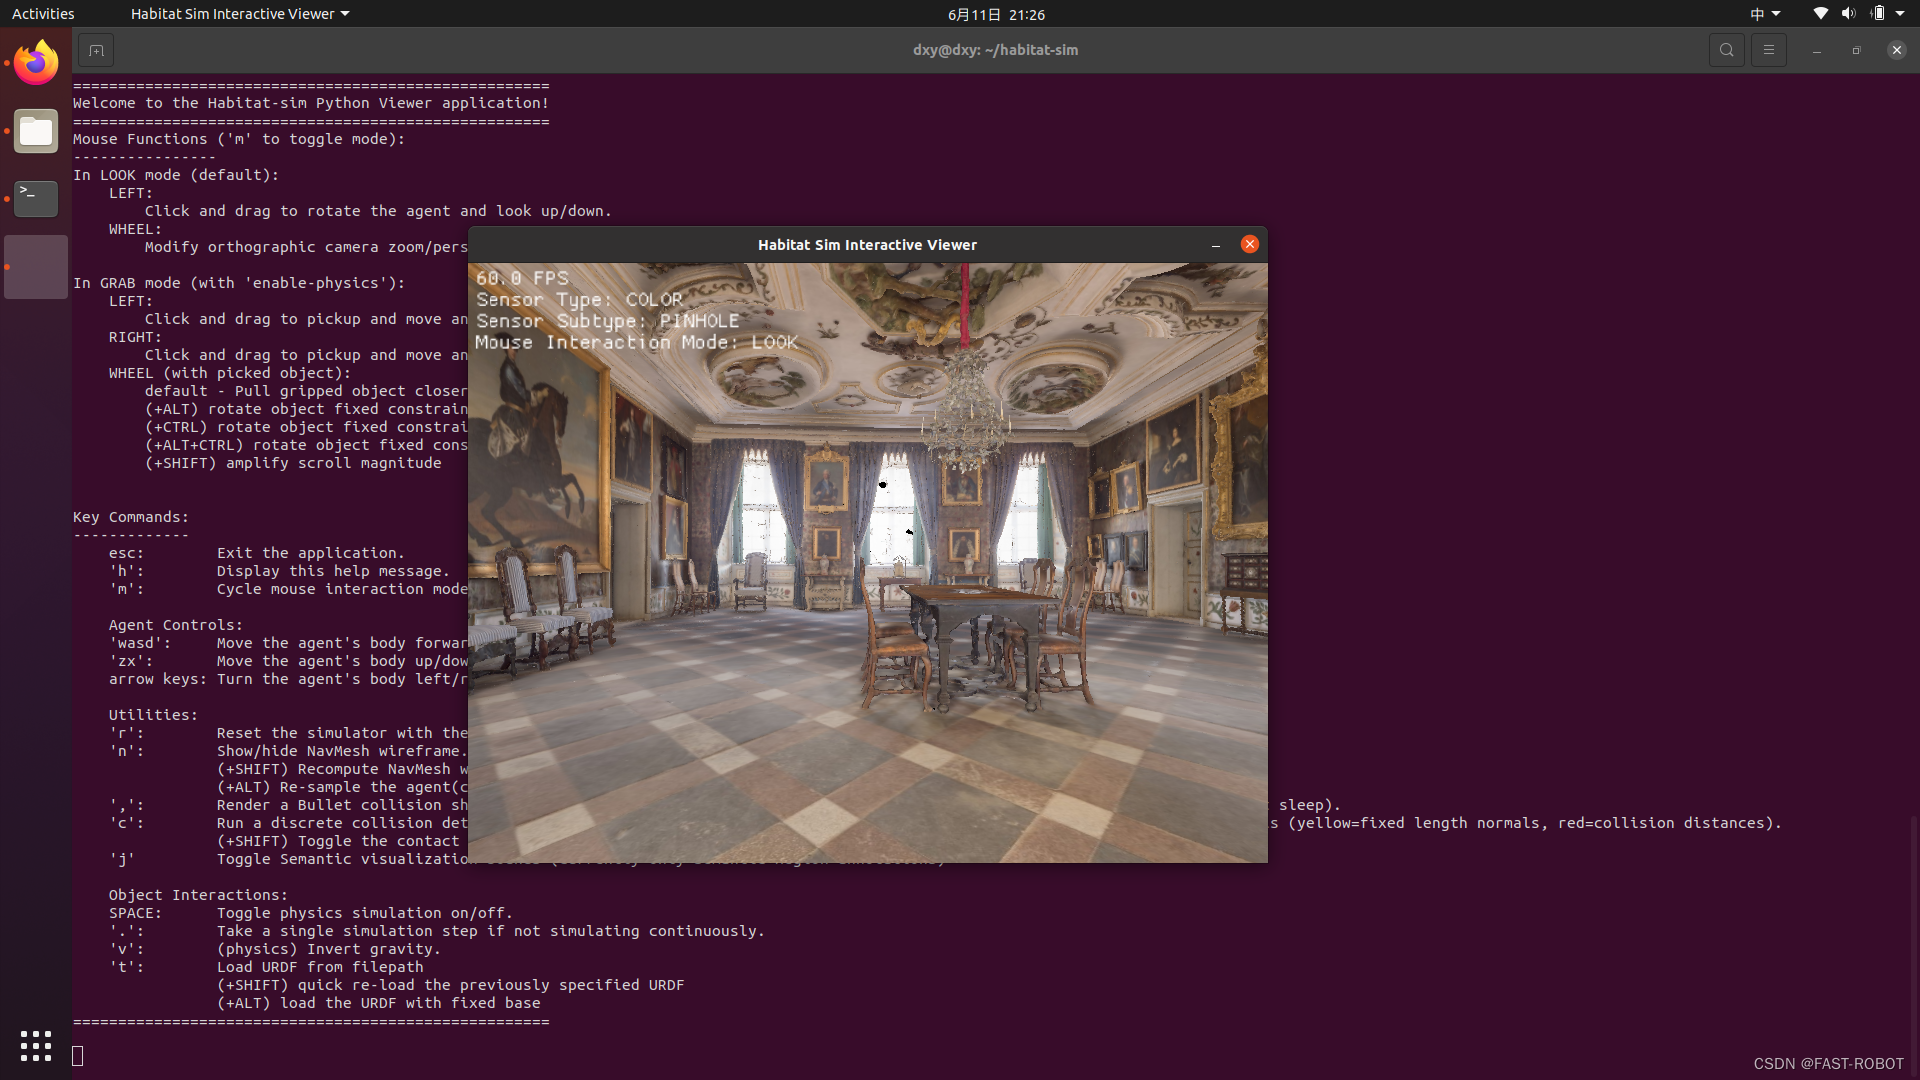The height and width of the screenshot is (1080, 1920).
Task: Open Firefox from the dock
Action: pyautogui.click(x=35, y=62)
